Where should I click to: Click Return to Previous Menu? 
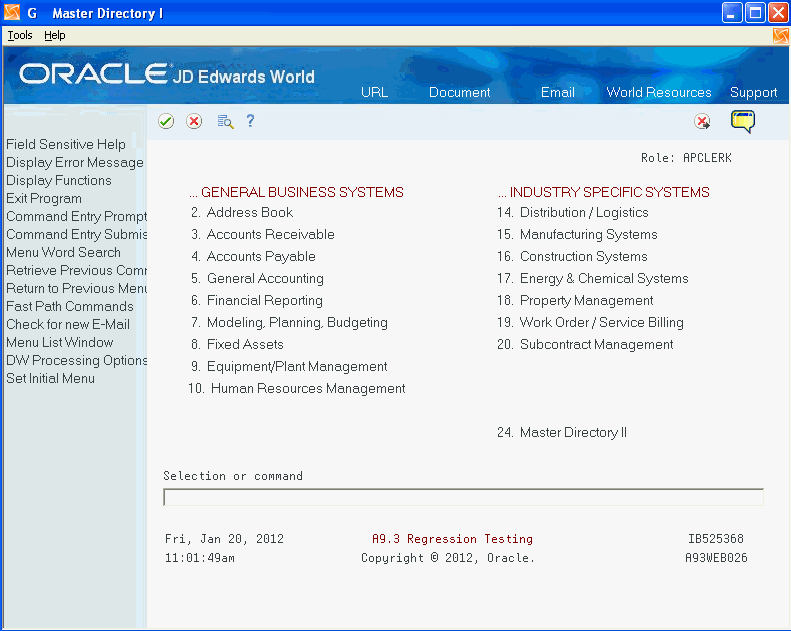(x=76, y=289)
